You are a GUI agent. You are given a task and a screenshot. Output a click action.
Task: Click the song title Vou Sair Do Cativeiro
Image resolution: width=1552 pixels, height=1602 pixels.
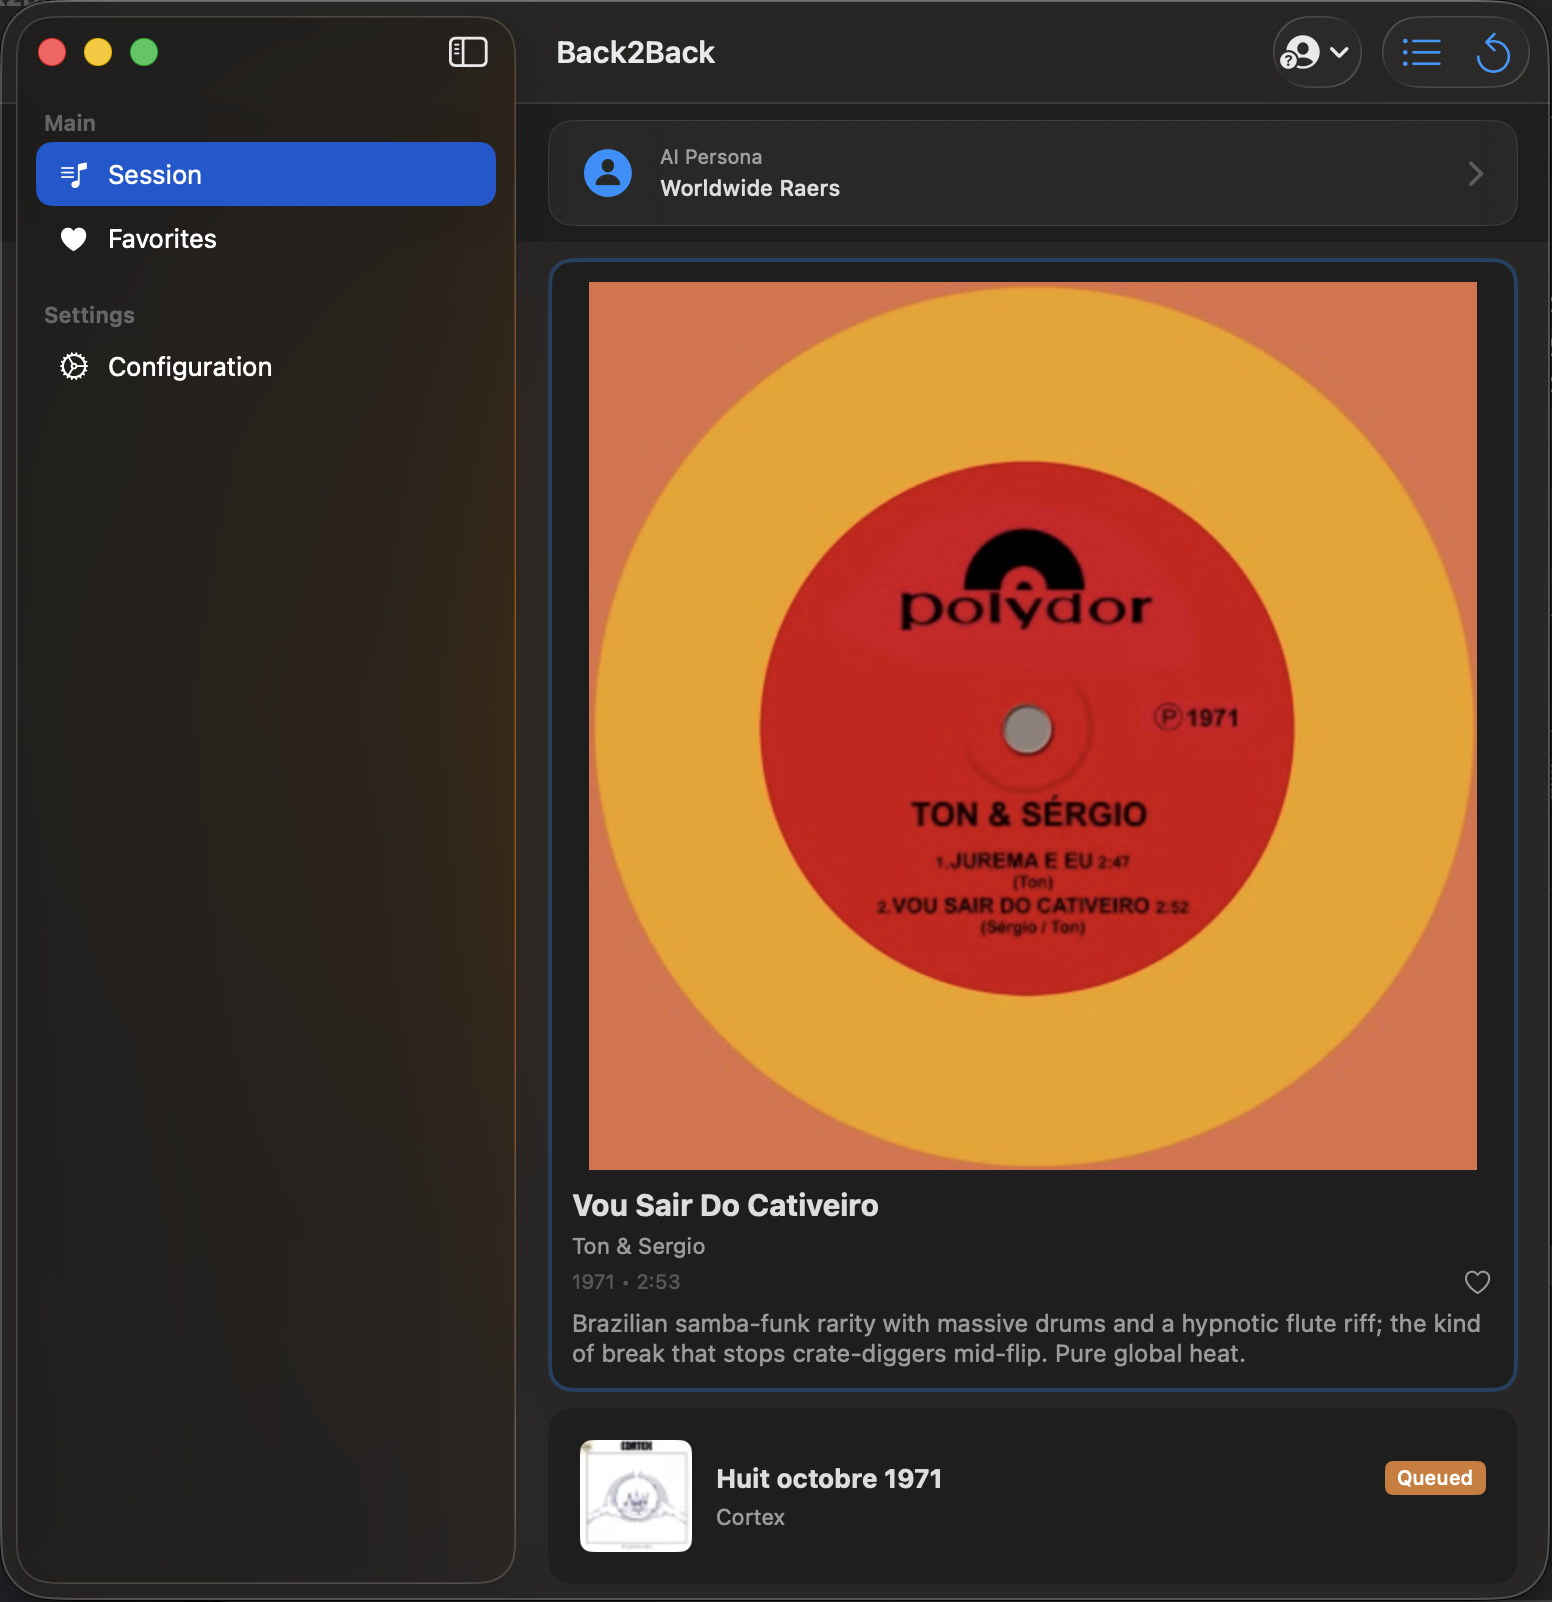(725, 1205)
